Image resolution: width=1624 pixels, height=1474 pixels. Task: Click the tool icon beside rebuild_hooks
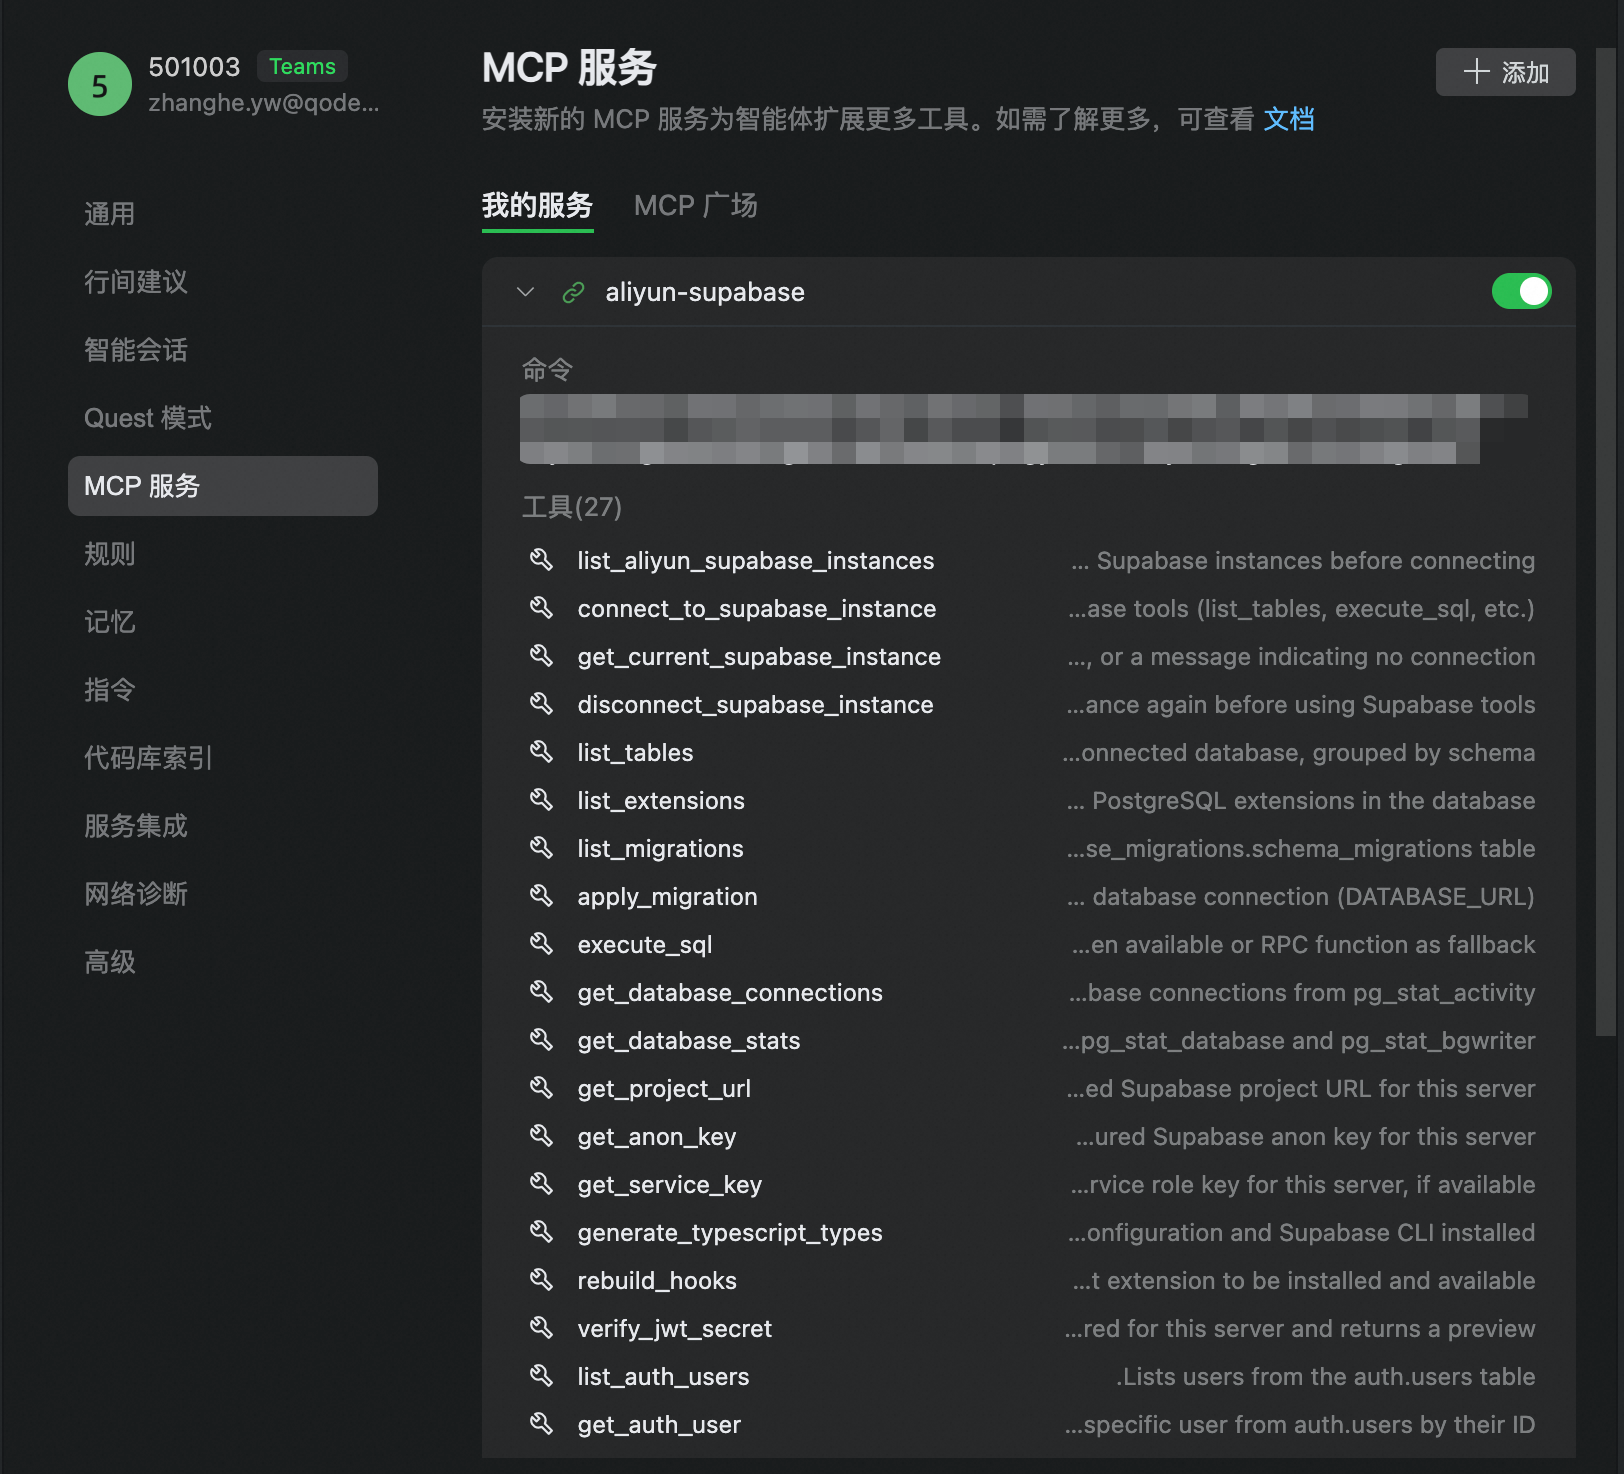tap(541, 1279)
